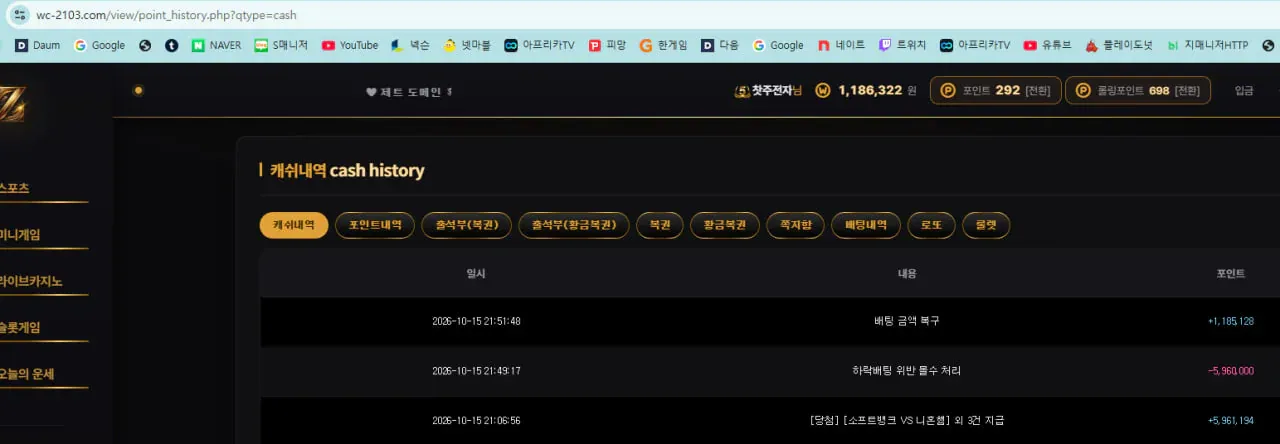
Task: Click the level badge beside 찻주전자님
Action: tap(742, 91)
